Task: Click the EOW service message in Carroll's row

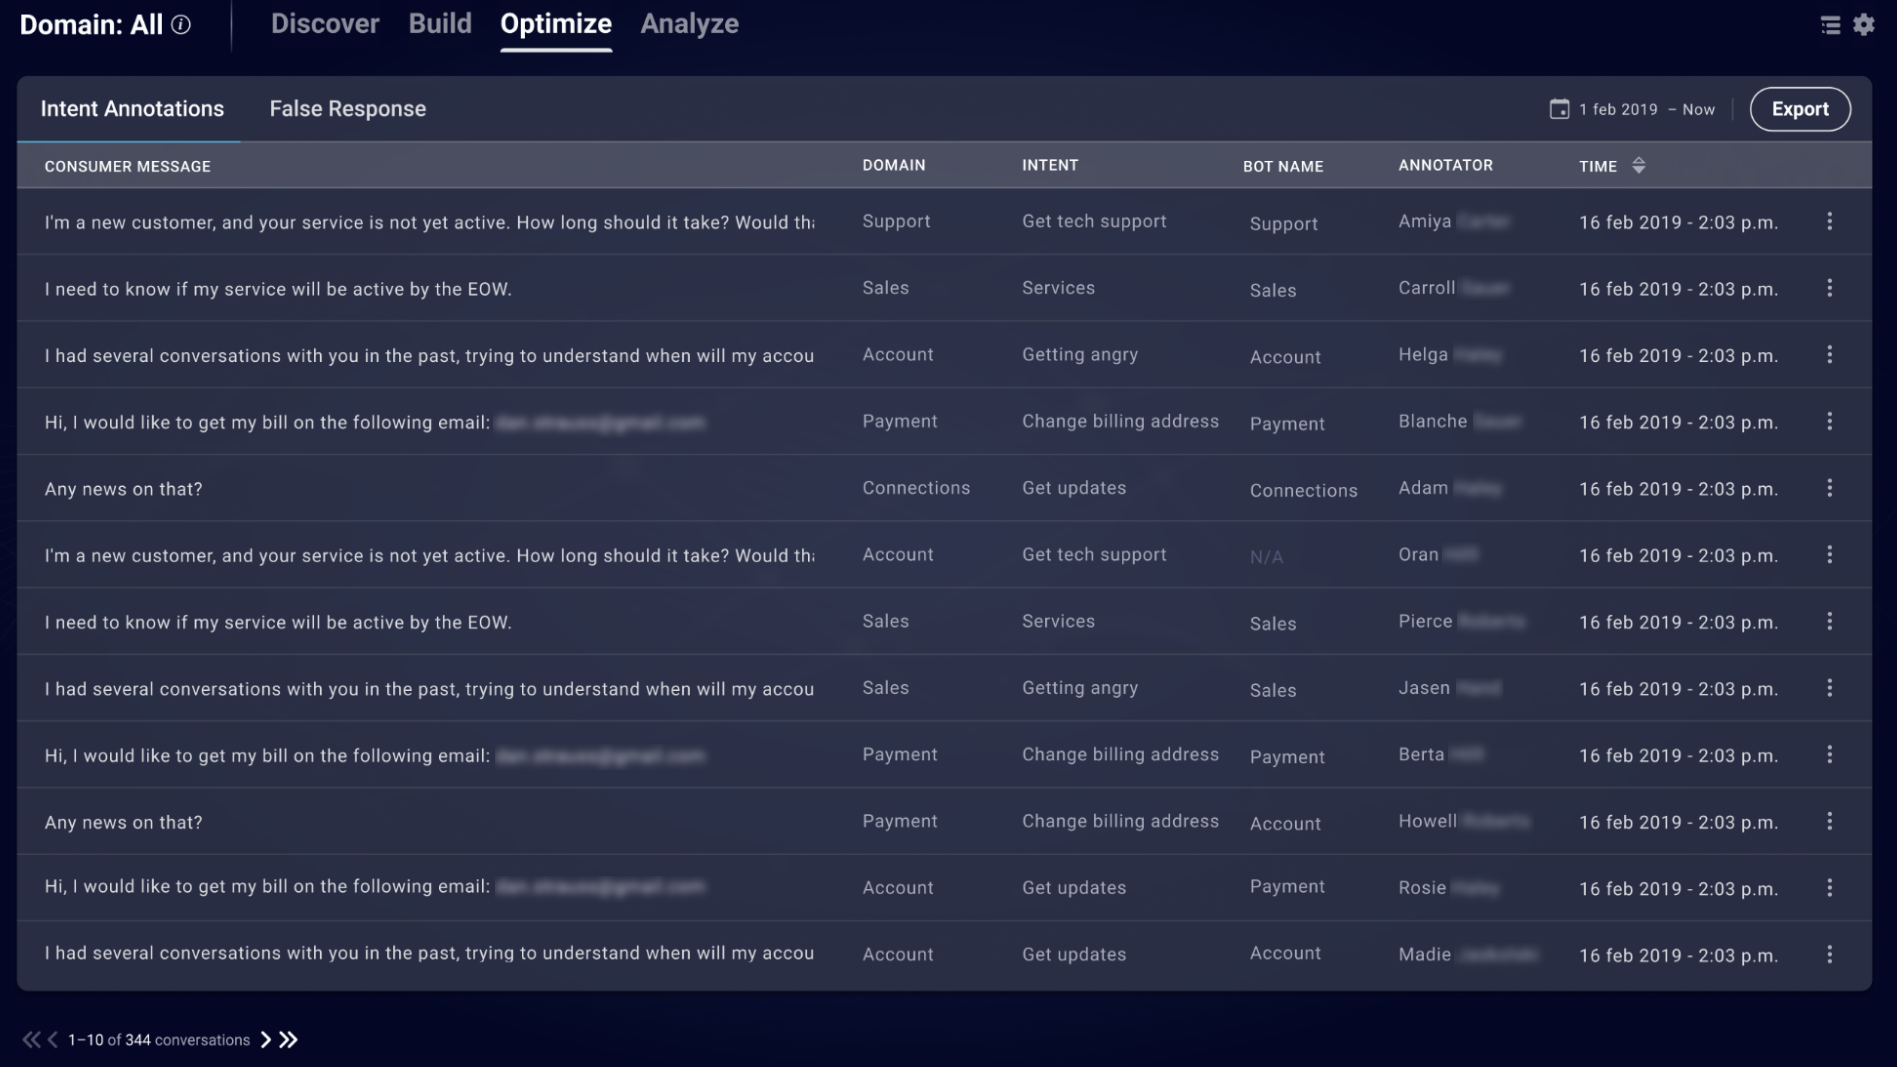Action: point(278,289)
